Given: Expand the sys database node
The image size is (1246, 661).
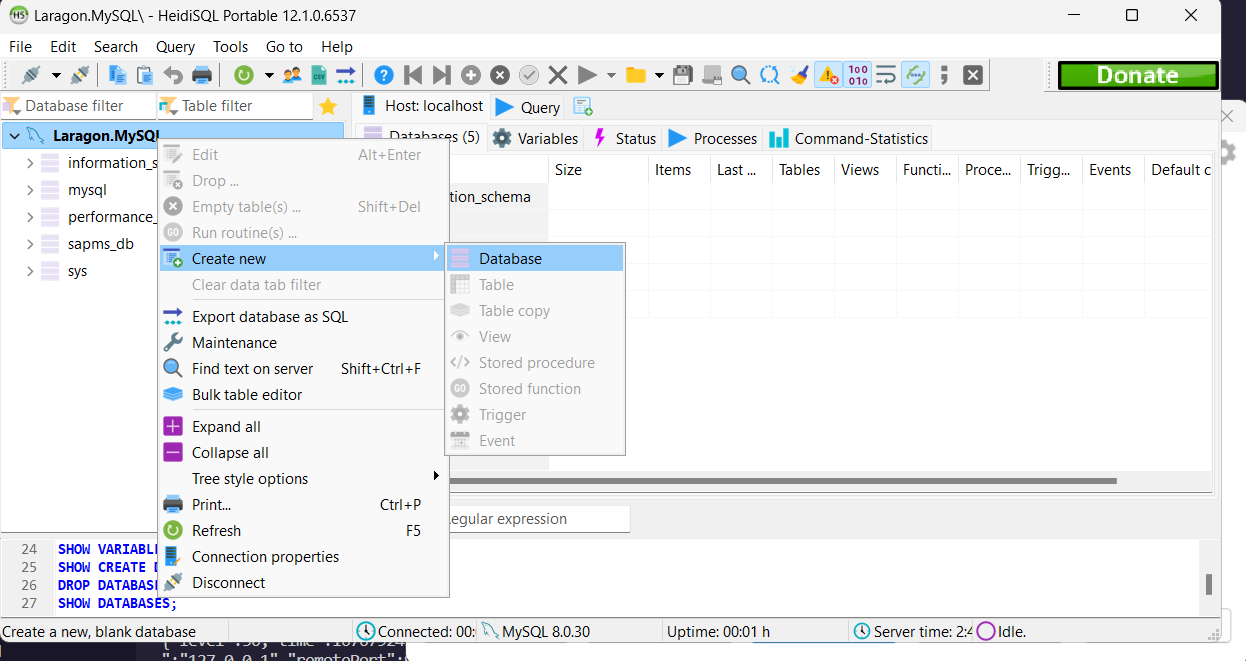Looking at the screenshot, I should tap(29, 271).
